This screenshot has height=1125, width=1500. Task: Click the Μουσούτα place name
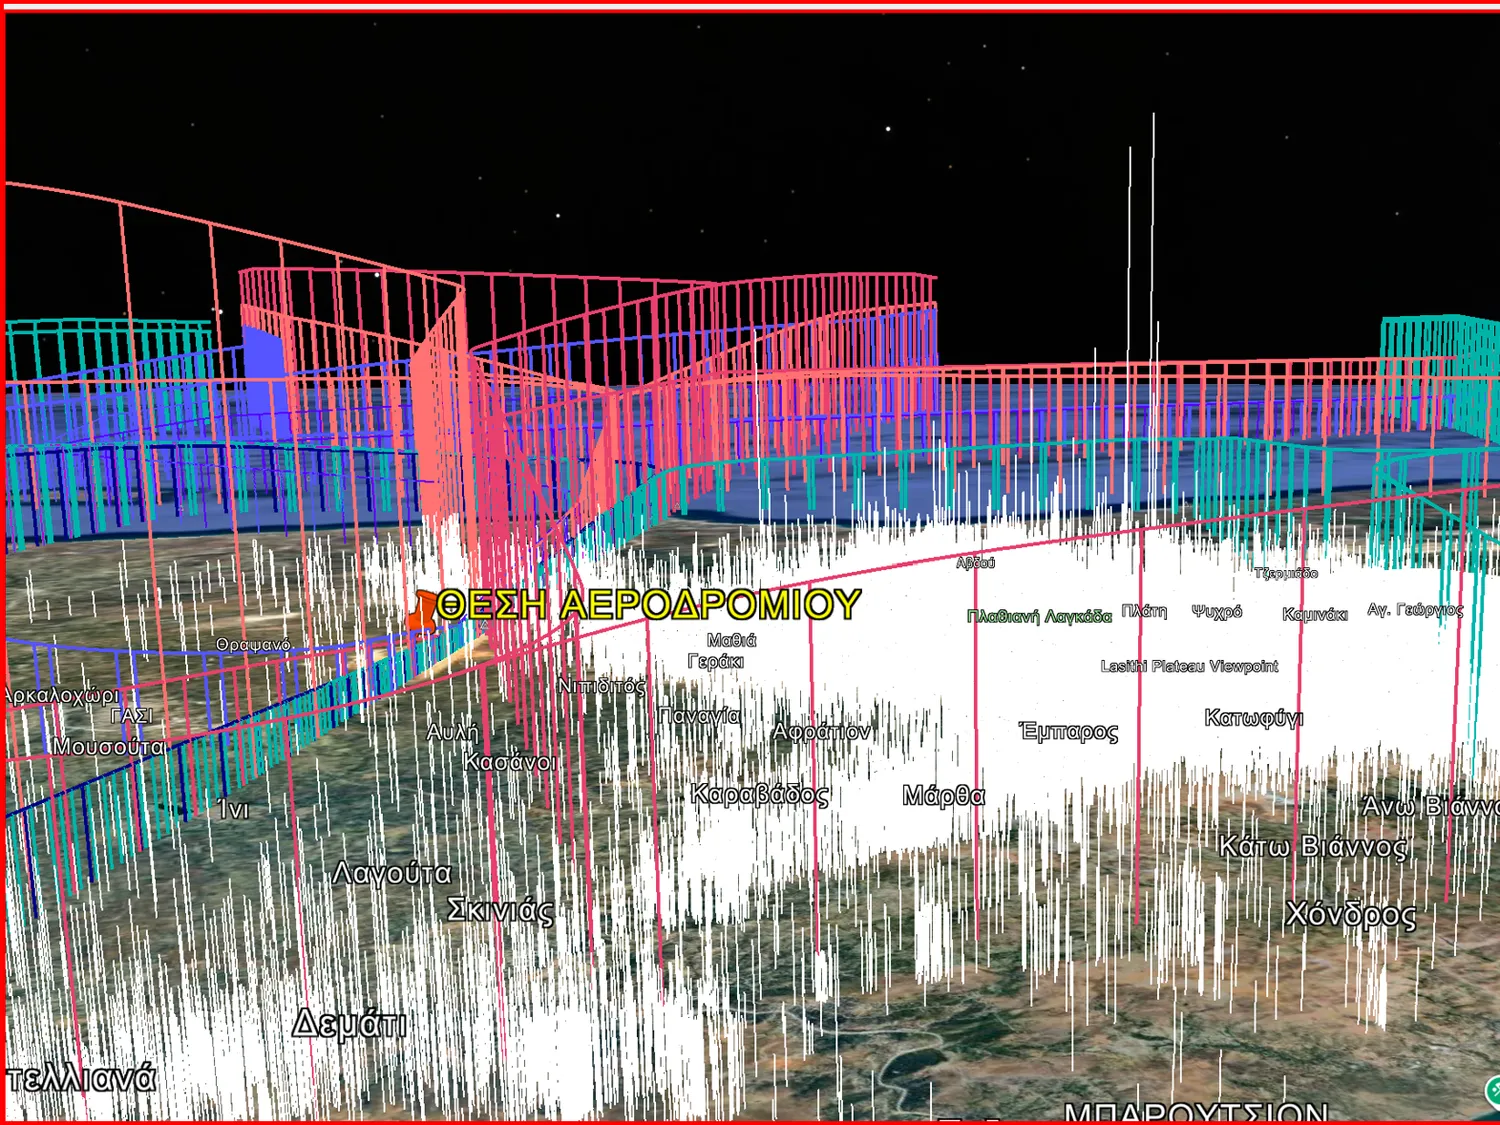[108, 746]
